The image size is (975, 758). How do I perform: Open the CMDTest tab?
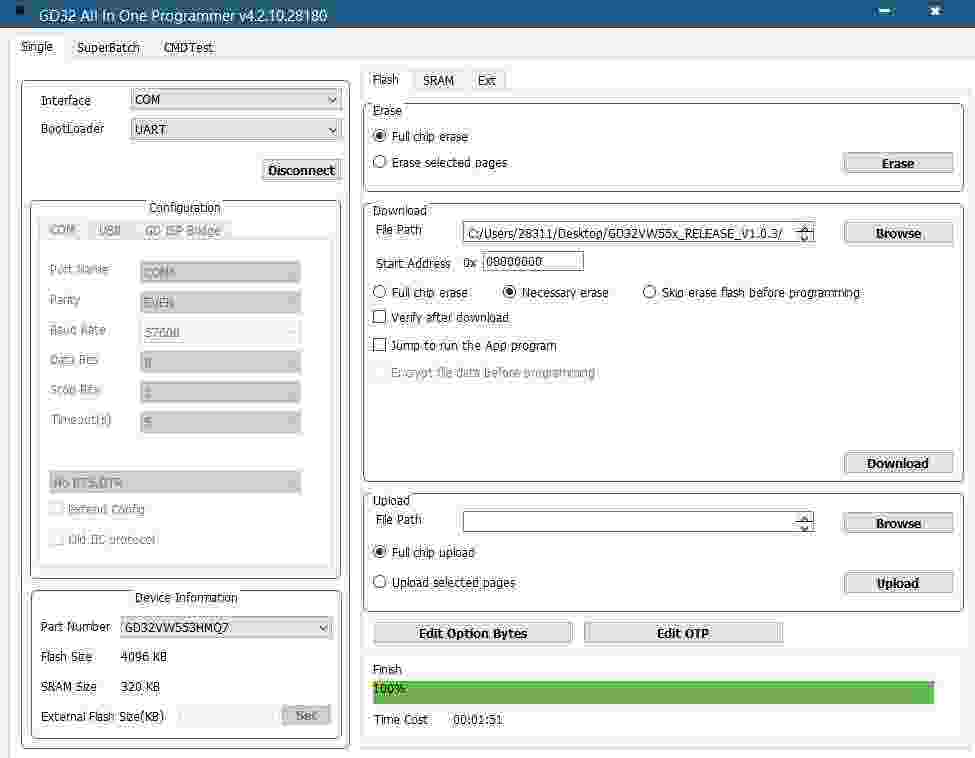188,48
